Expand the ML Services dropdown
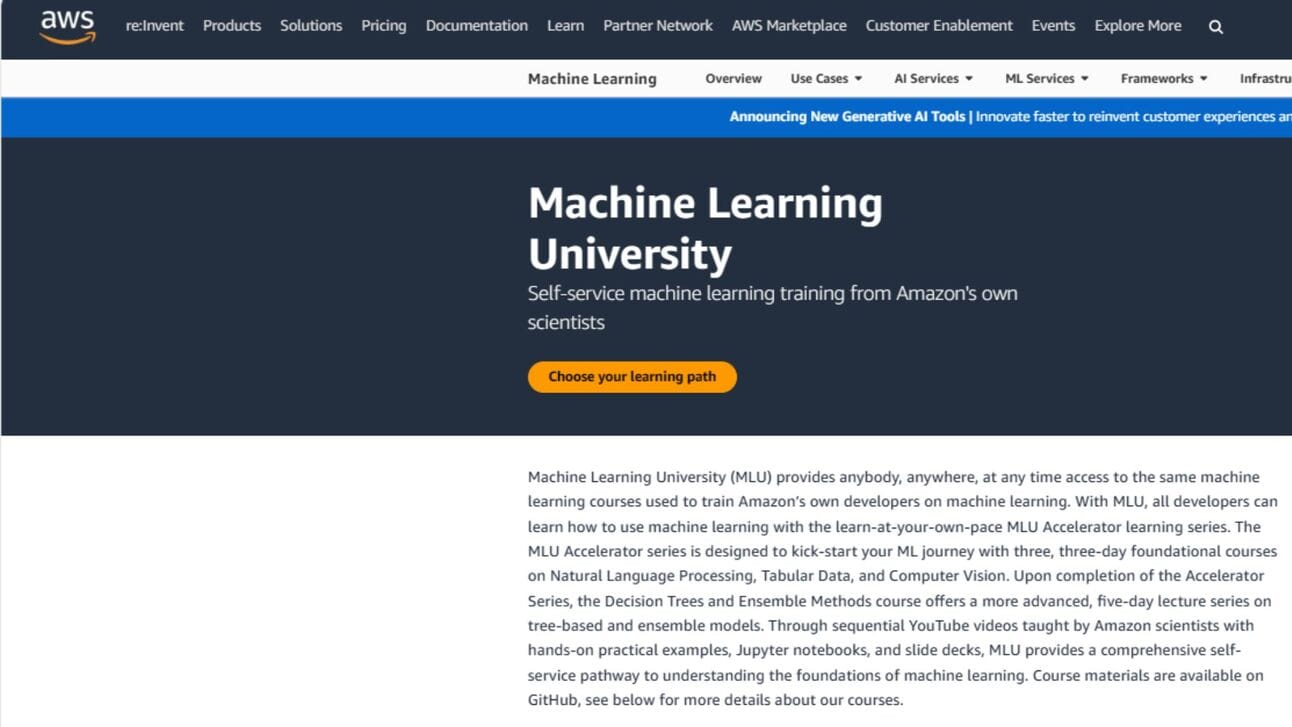 tap(1047, 79)
